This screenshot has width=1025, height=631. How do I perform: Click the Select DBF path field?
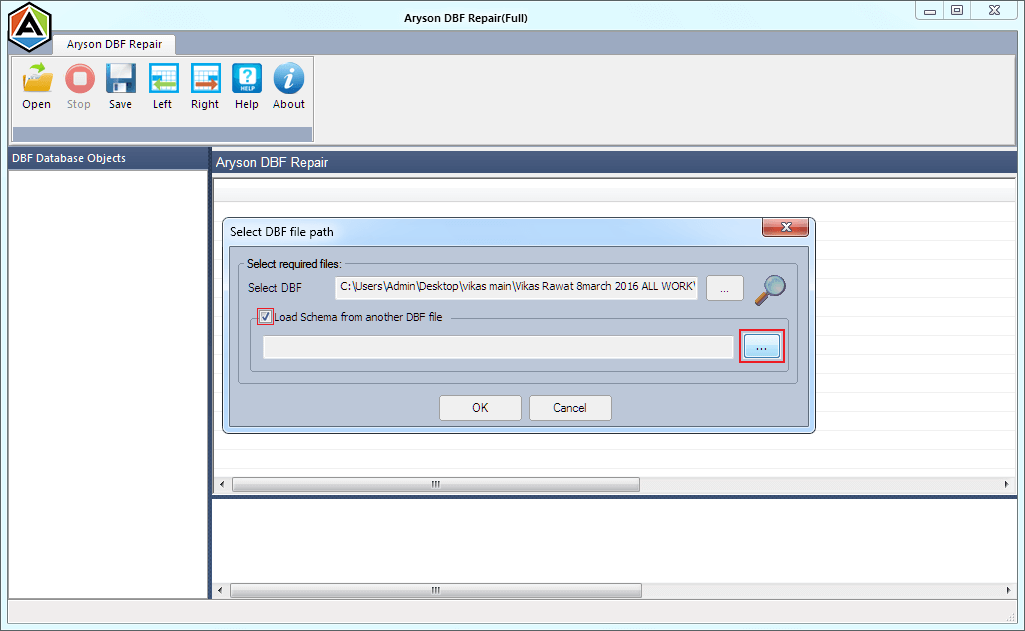click(x=516, y=288)
